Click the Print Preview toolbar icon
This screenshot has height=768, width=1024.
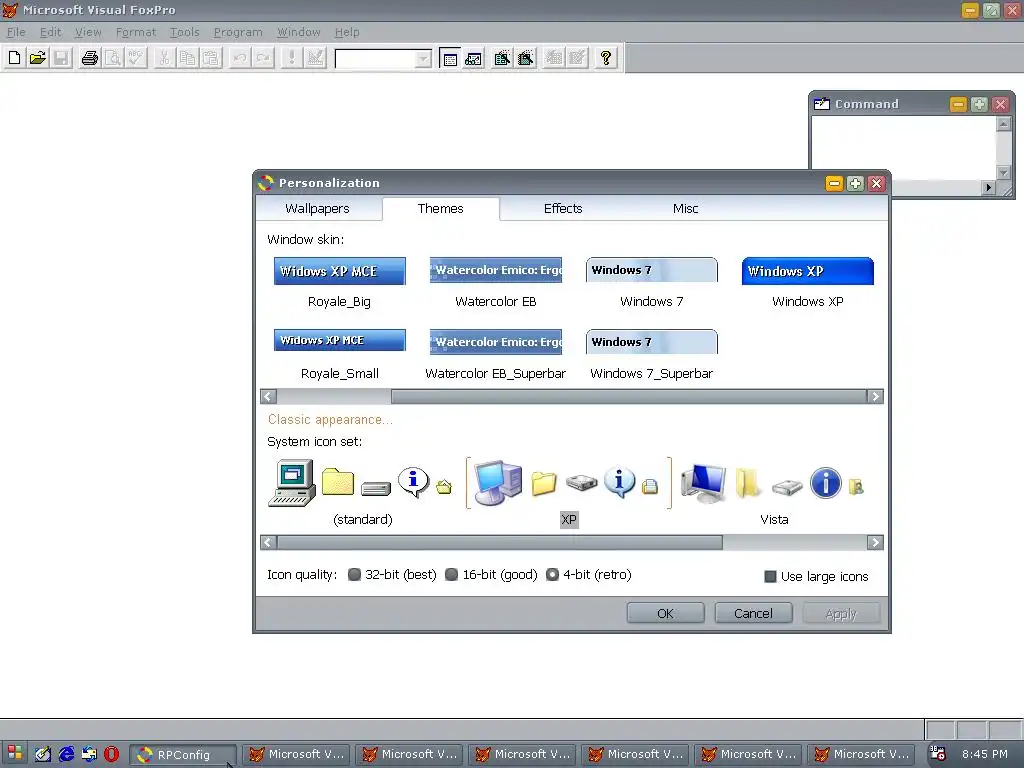point(113,58)
